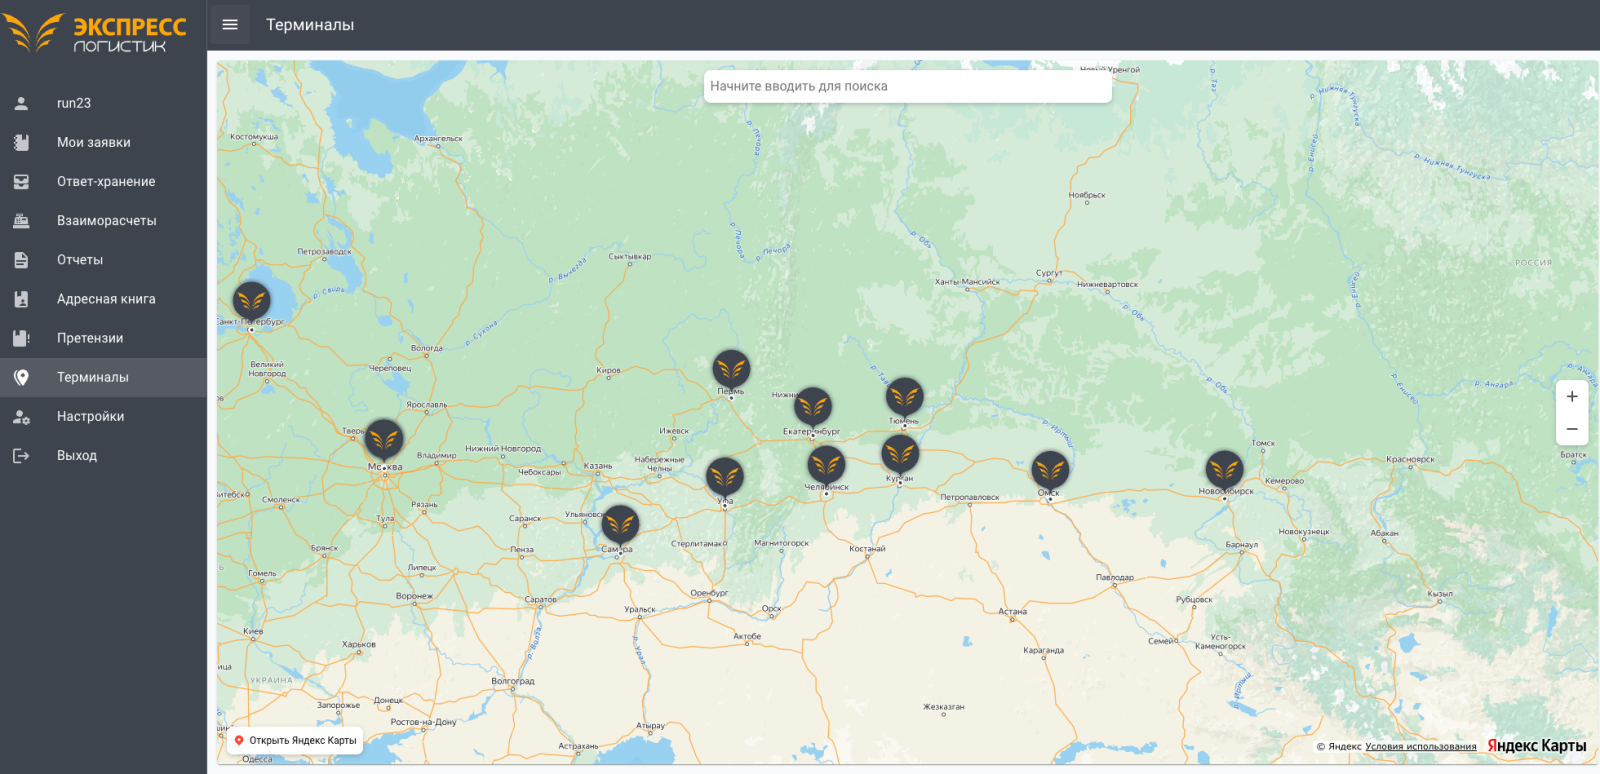Click the Мои заявки sidebar icon
The image size is (1600, 774).
pos(21,142)
